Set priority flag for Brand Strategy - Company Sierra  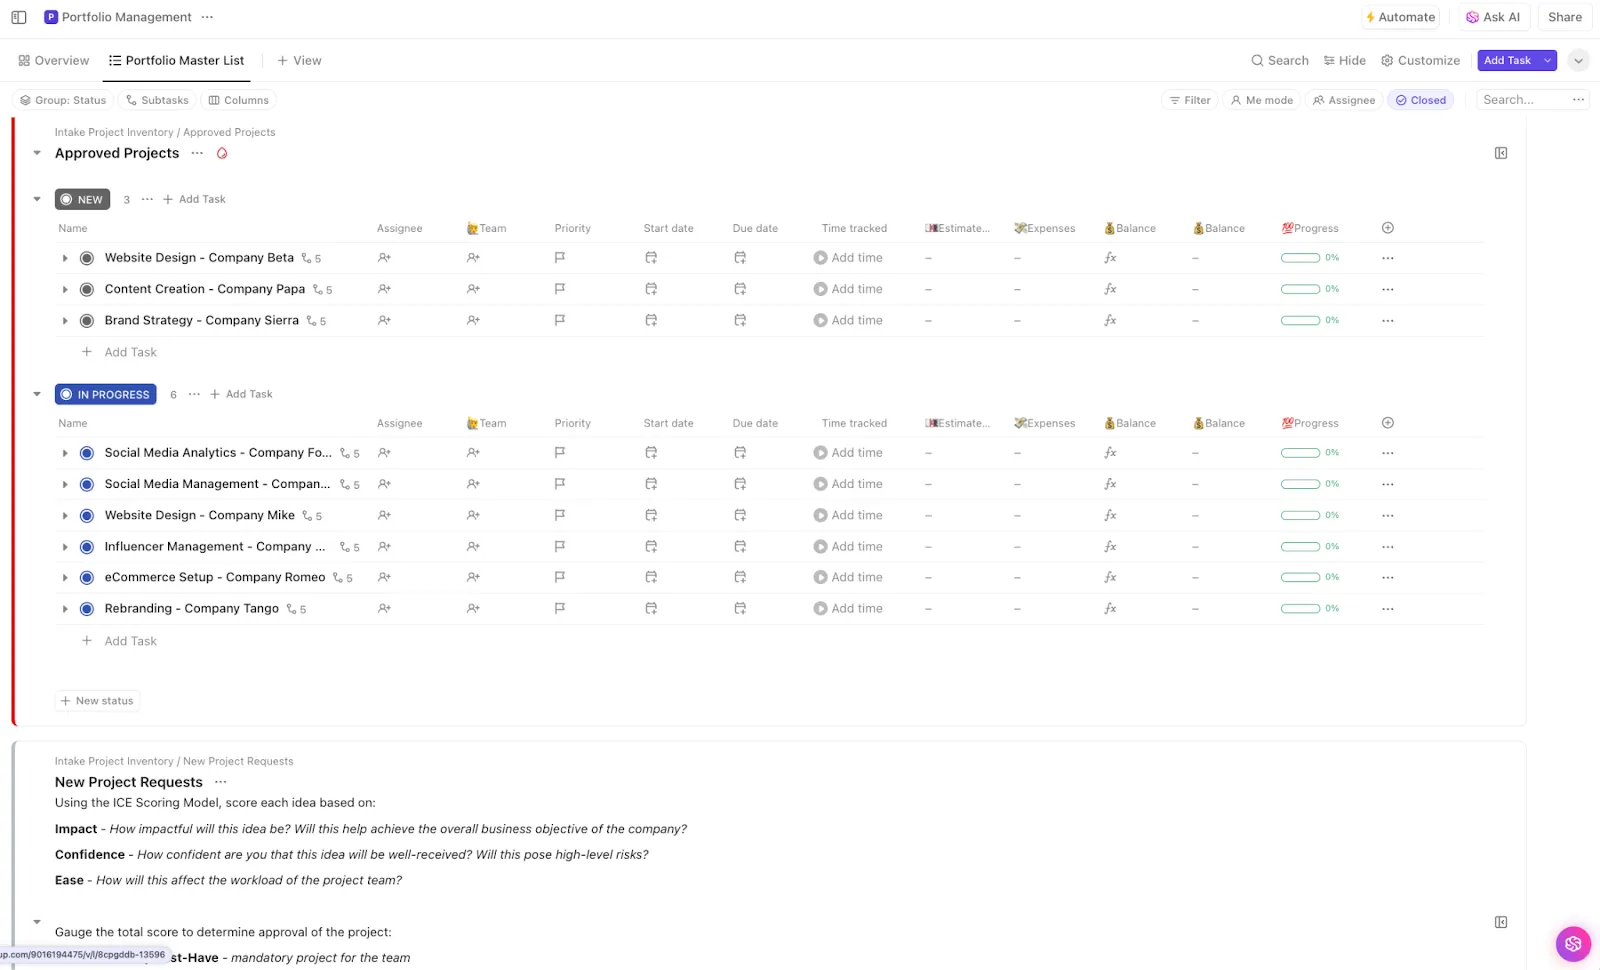coord(560,320)
